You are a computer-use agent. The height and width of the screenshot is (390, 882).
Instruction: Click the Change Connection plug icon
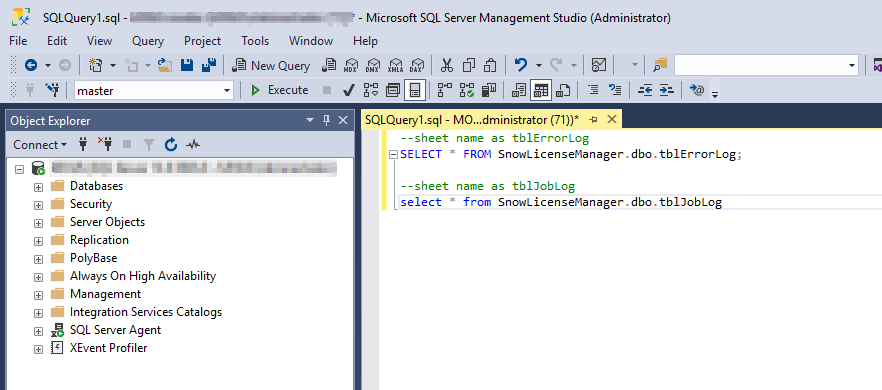(x=53, y=90)
